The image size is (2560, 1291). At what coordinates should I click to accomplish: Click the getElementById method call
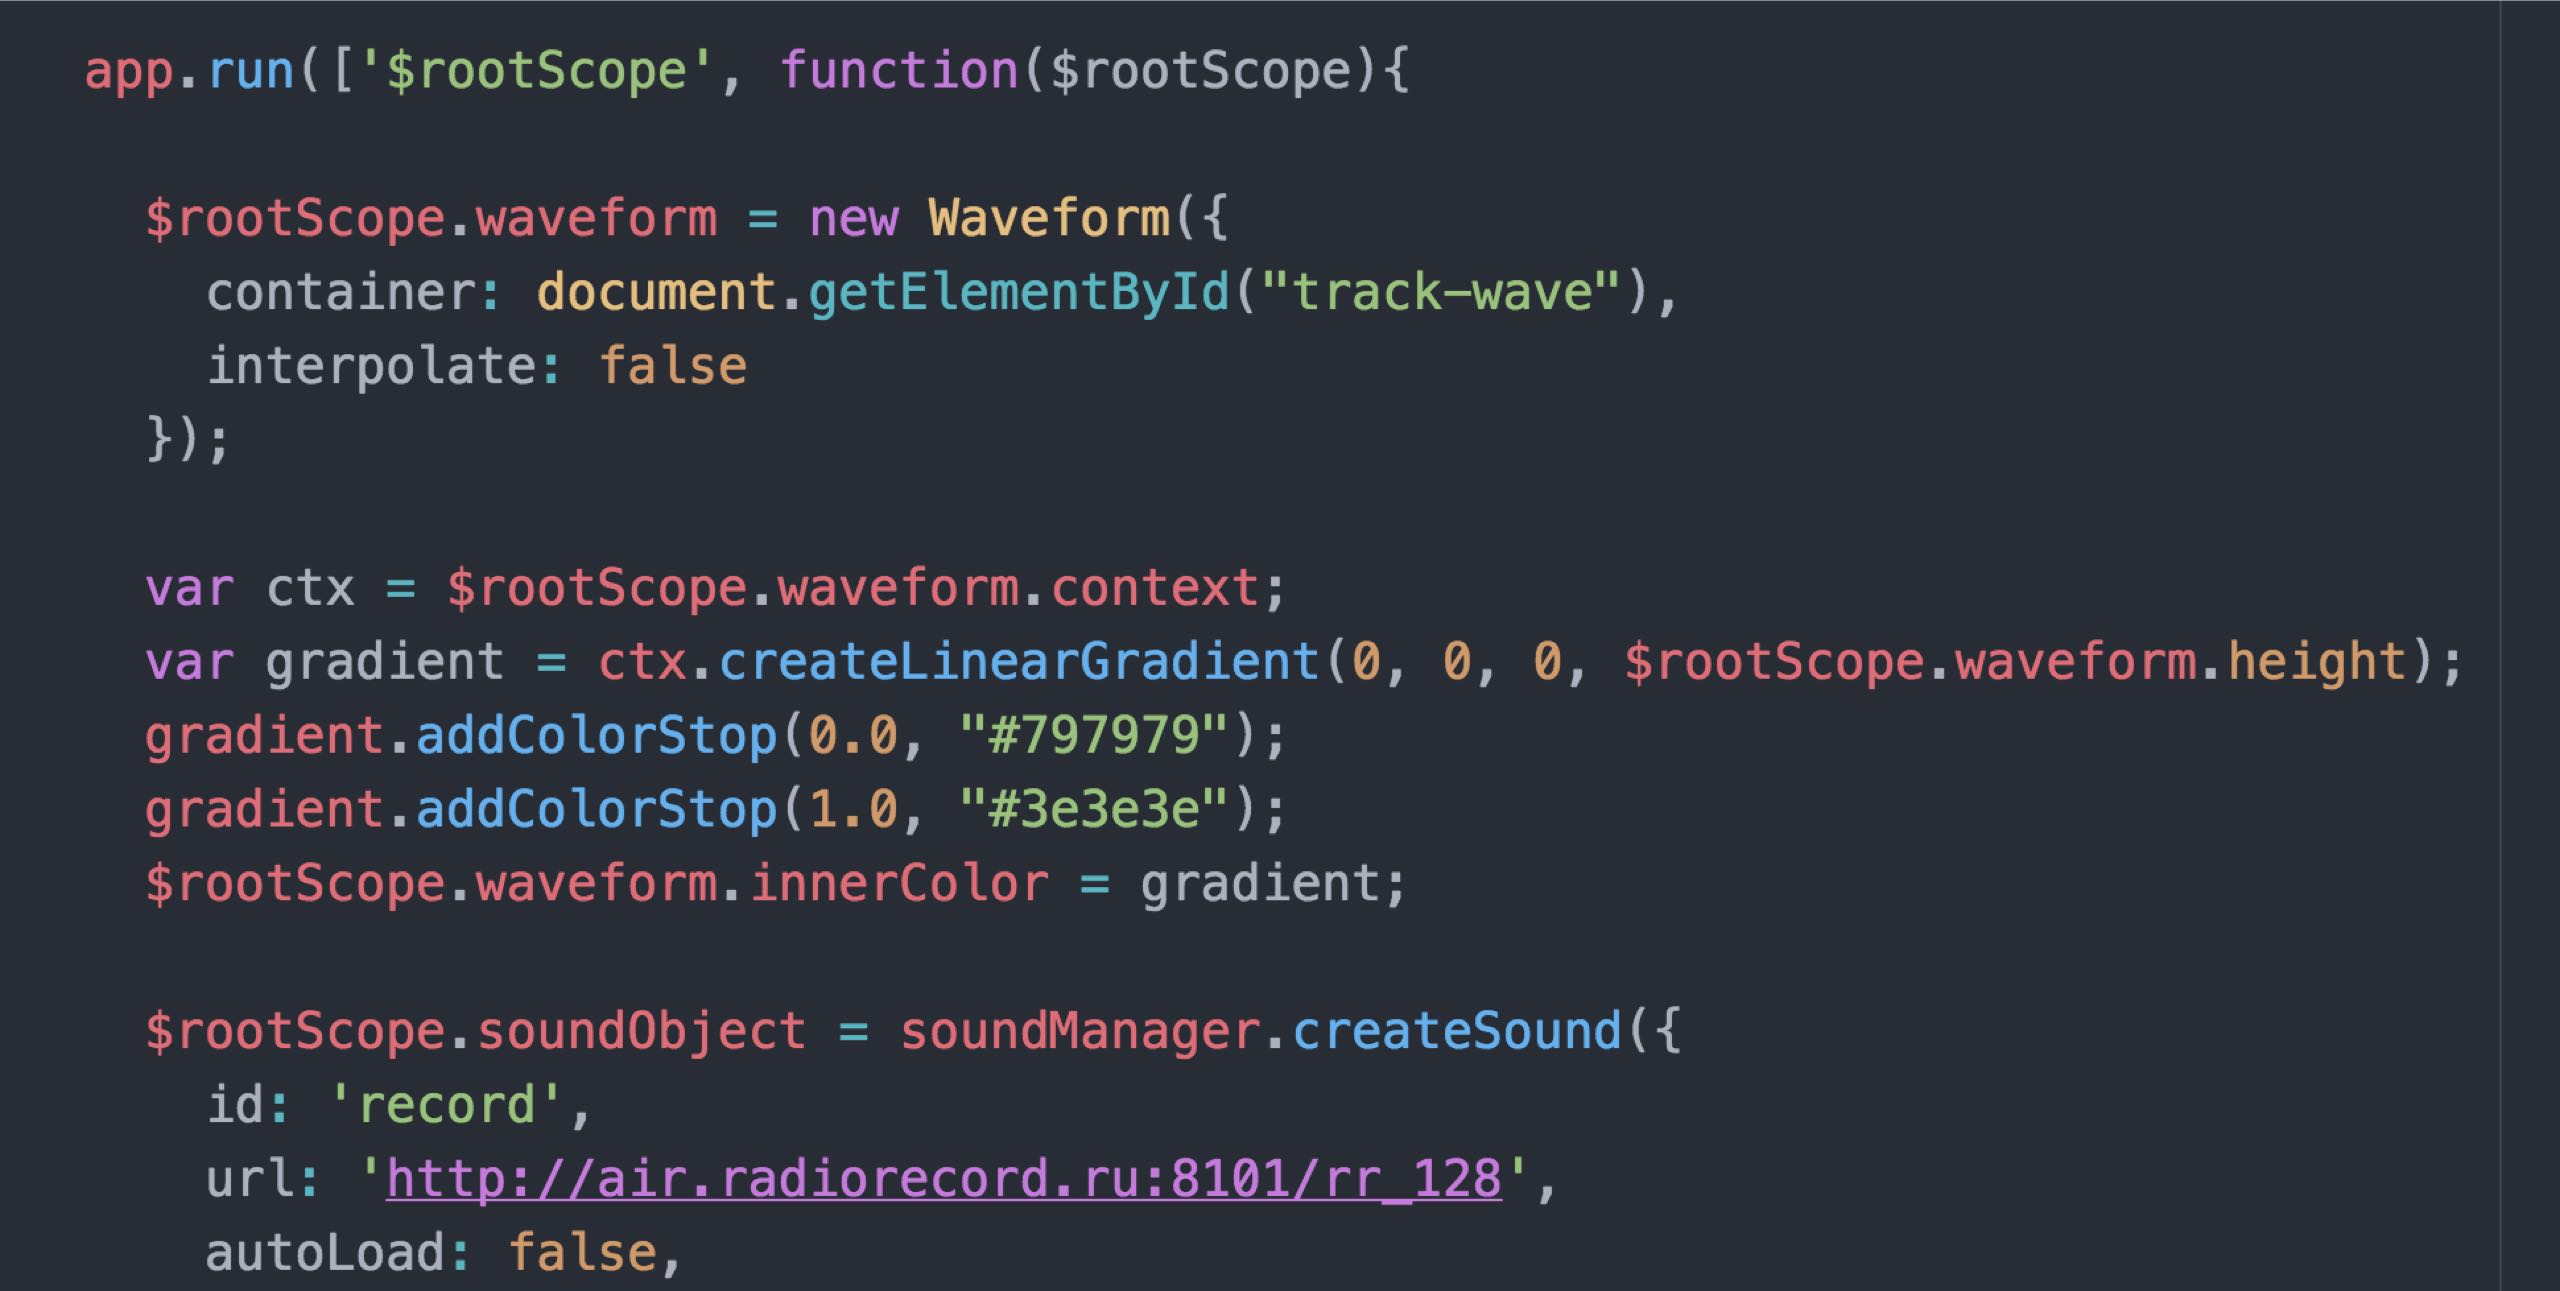click(x=1018, y=292)
